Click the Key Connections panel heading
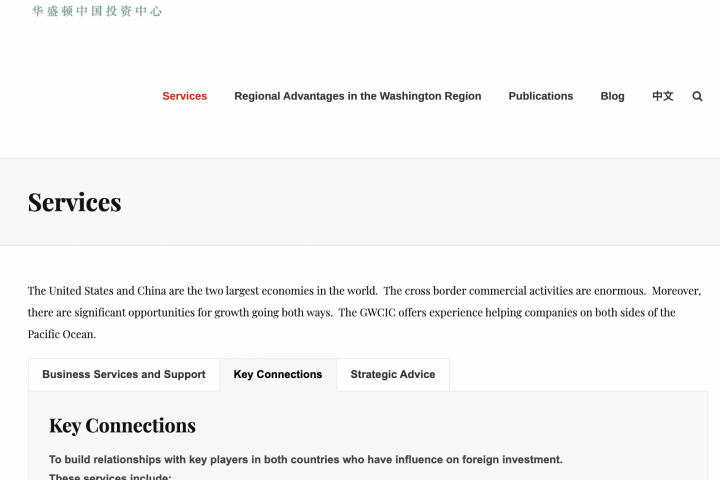Screen dimensions: 720x480 (122, 425)
